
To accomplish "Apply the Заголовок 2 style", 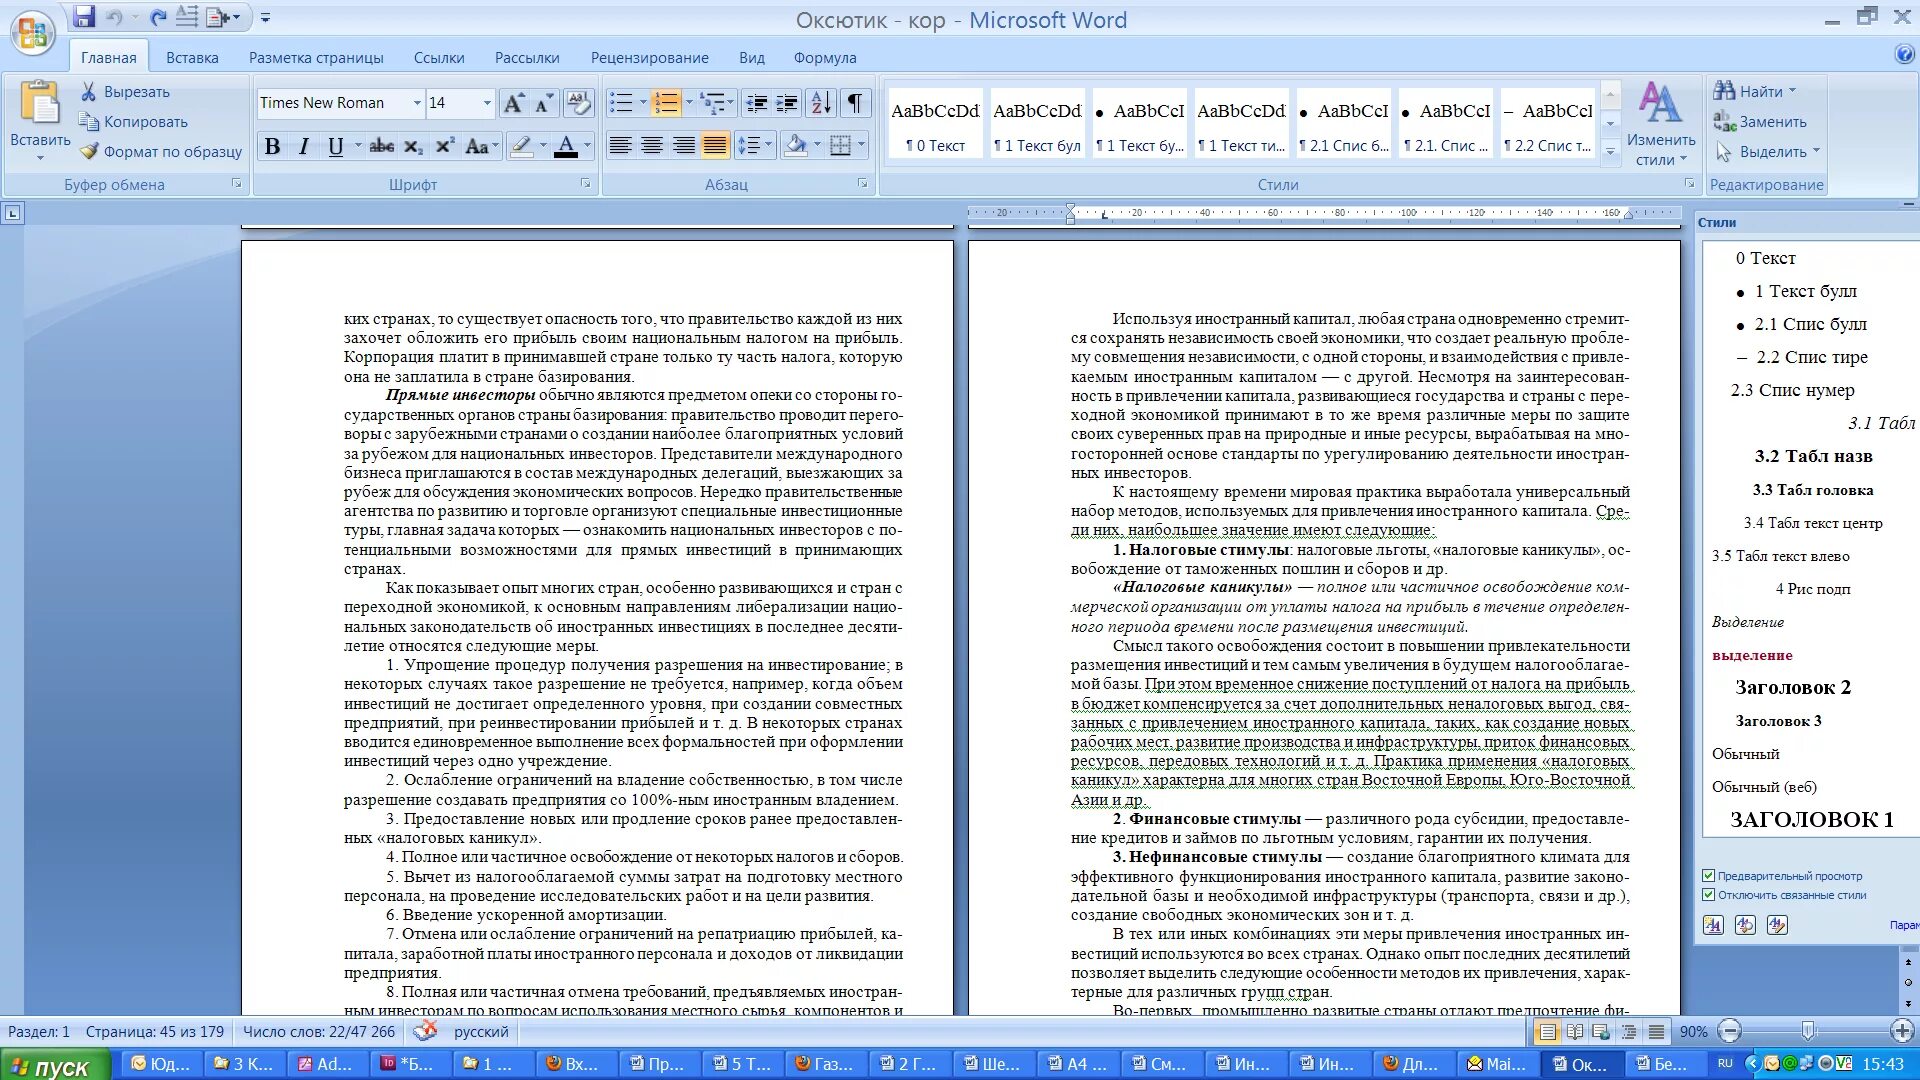I will [1792, 687].
